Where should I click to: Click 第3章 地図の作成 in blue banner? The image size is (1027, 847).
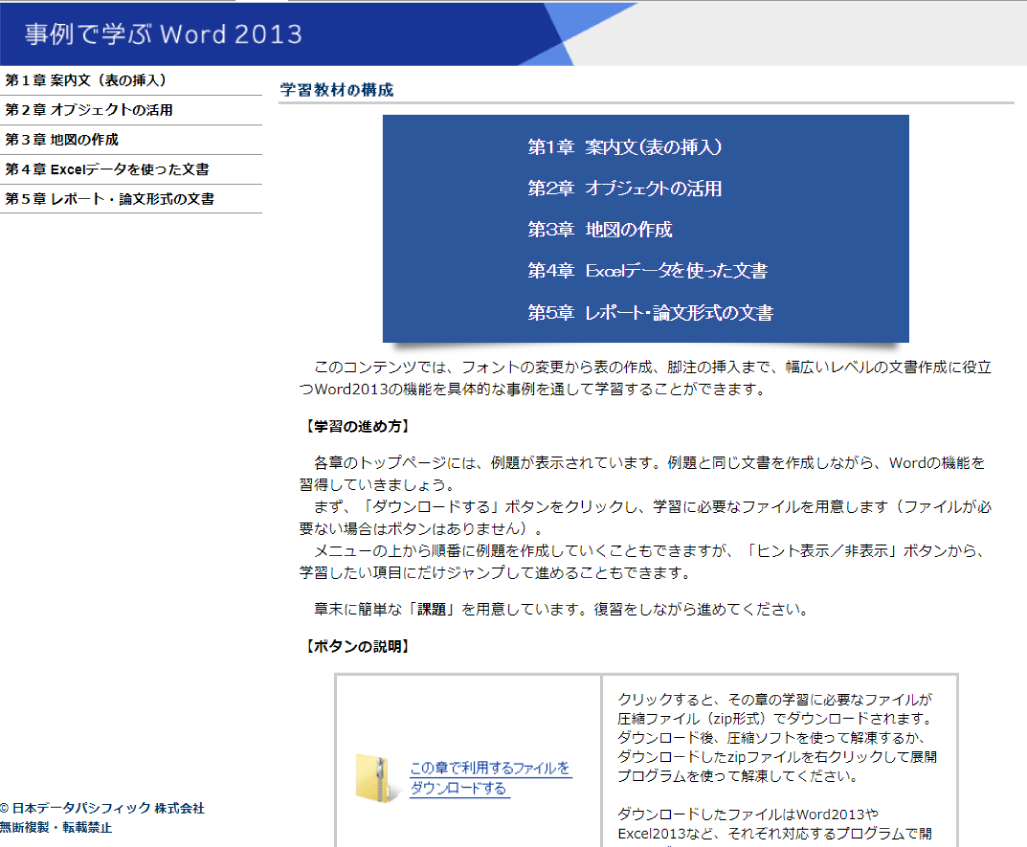600,230
